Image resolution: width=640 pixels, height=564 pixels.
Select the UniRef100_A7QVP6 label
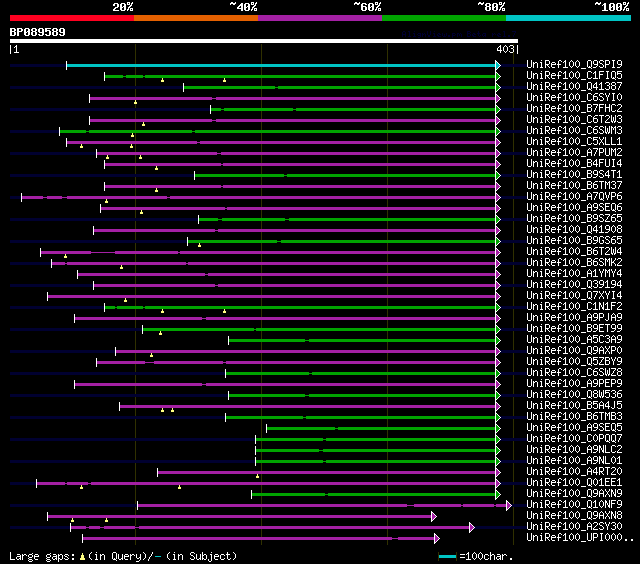click(574, 196)
